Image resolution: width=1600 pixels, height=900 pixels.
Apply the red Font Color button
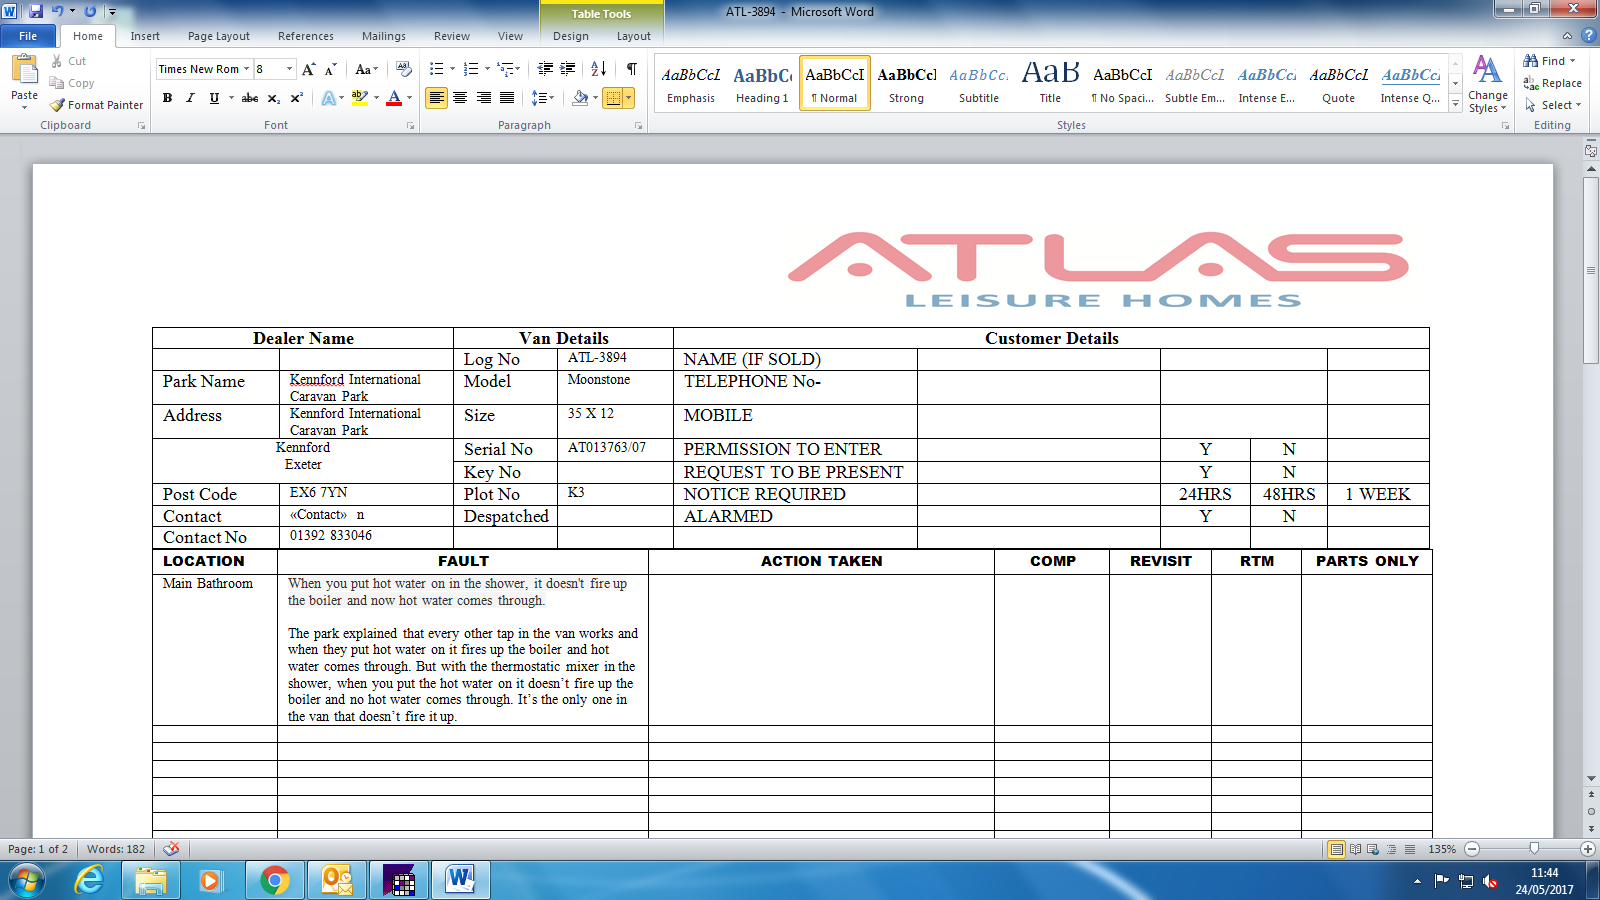(x=394, y=98)
